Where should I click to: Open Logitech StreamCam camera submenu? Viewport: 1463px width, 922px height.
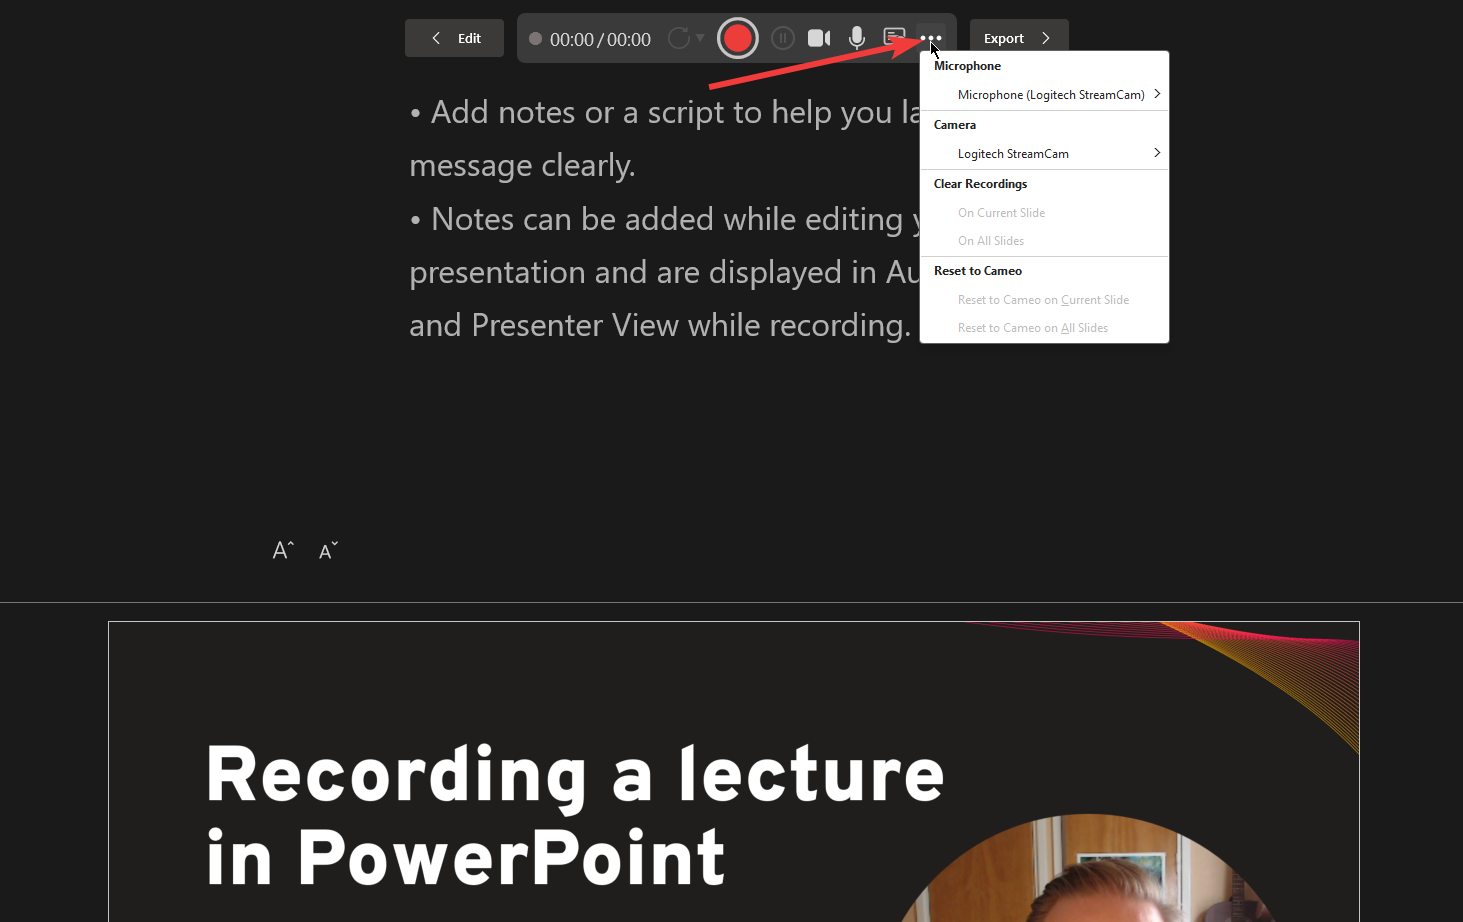[1044, 154]
